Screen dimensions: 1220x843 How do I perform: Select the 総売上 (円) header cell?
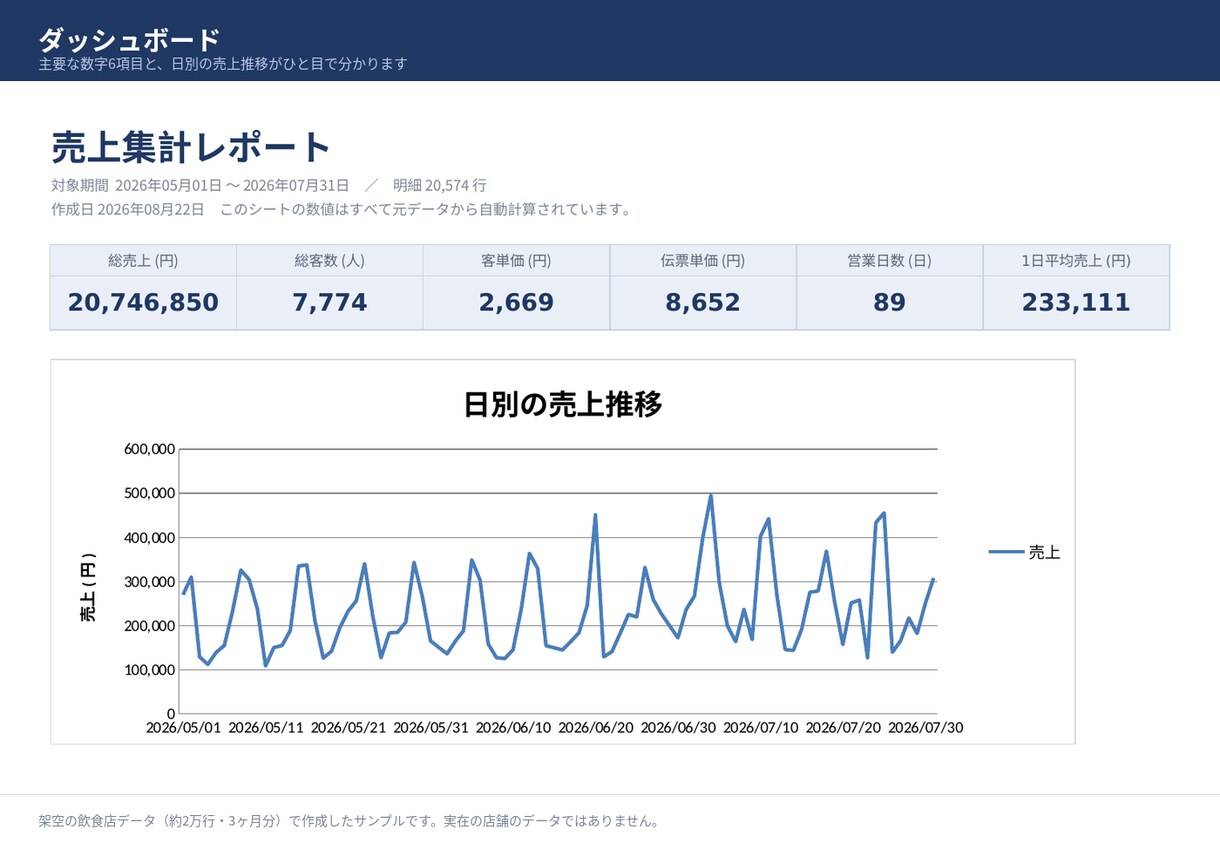click(x=143, y=260)
